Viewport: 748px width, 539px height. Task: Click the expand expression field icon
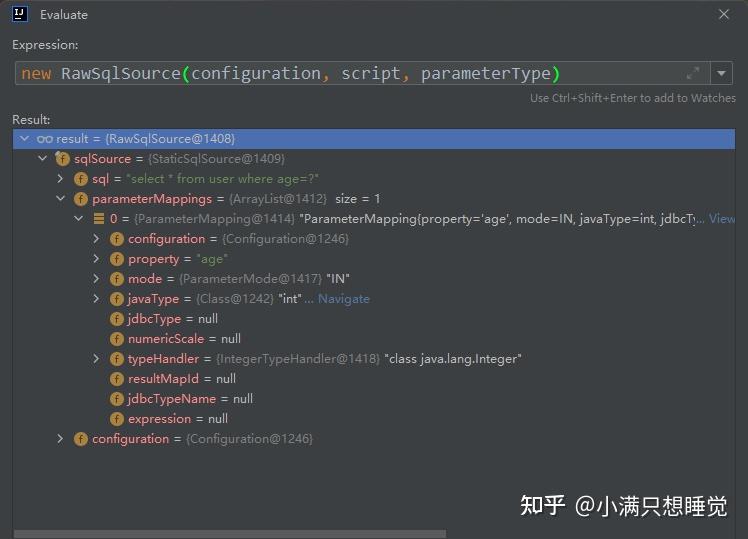[693, 73]
